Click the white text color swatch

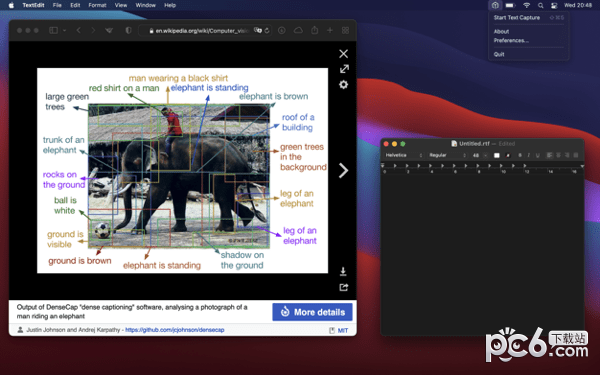coord(497,155)
